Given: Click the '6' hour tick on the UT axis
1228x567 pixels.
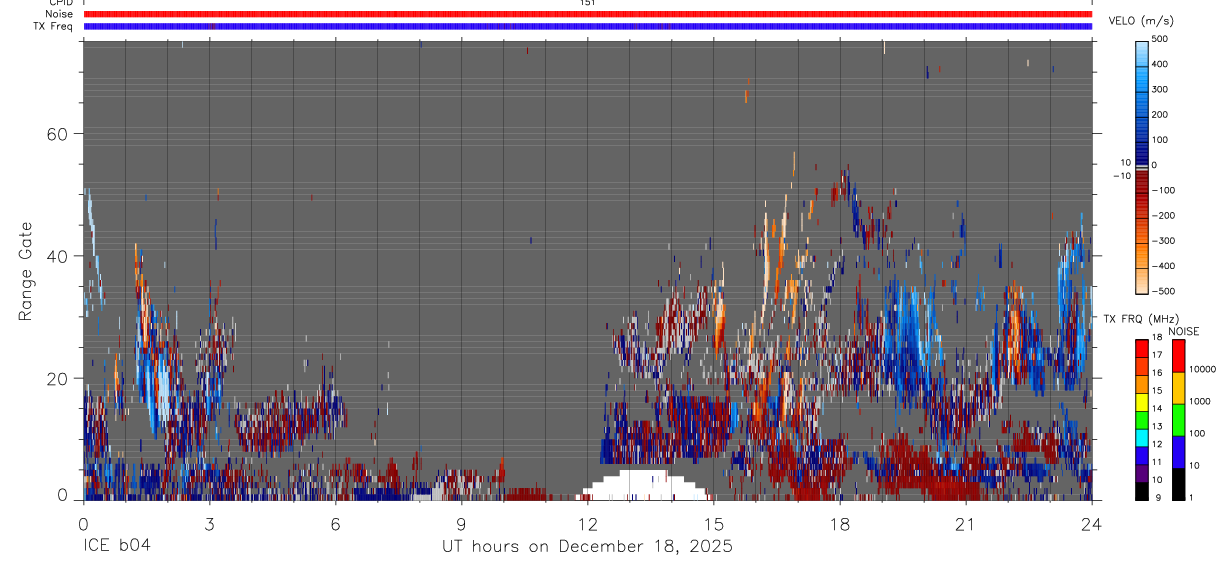Looking at the screenshot, I should point(335,522).
